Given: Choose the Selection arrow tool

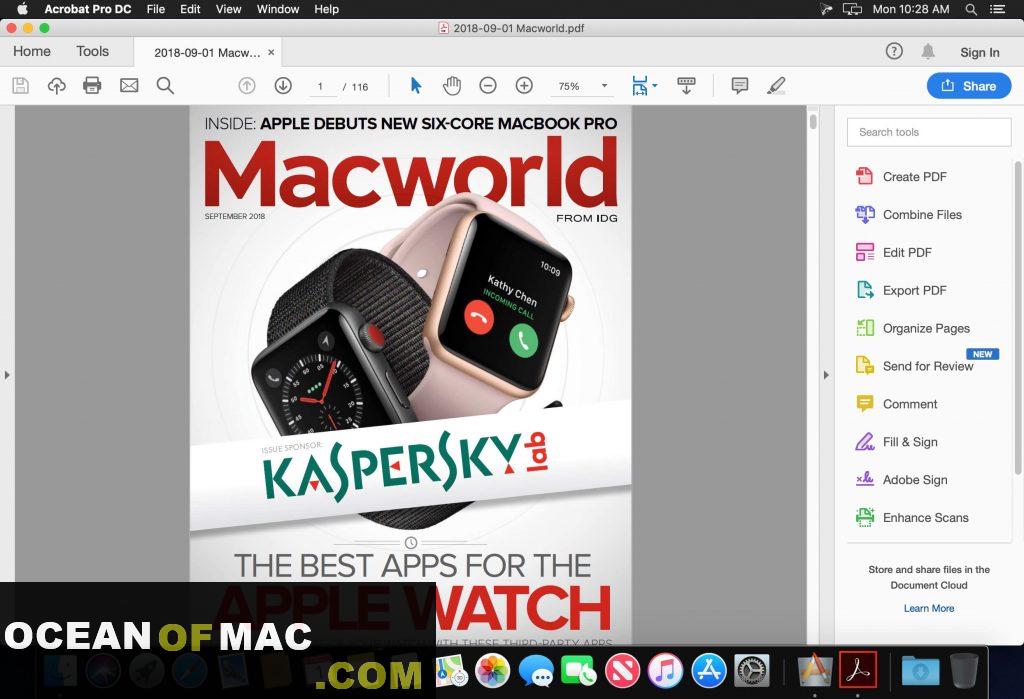Looking at the screenshot, I should 415,86.
